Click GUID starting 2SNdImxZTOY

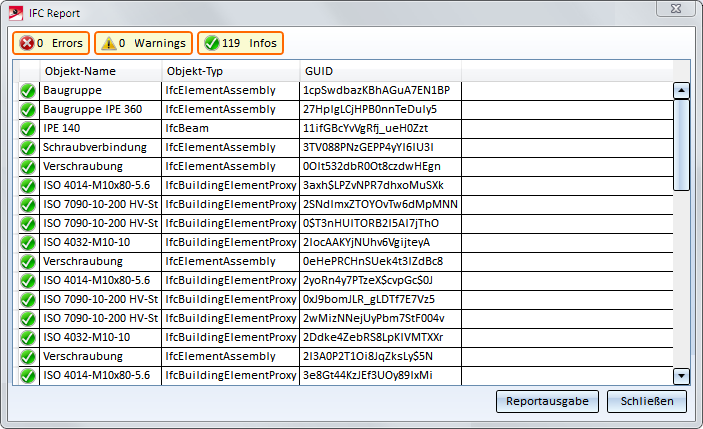click(x=381, y=204)
